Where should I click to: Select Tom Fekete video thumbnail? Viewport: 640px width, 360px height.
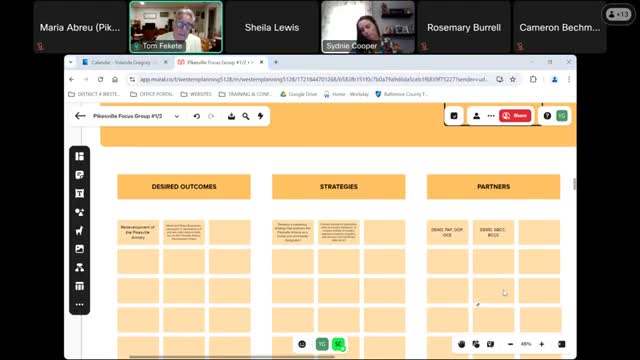[176, 27]
